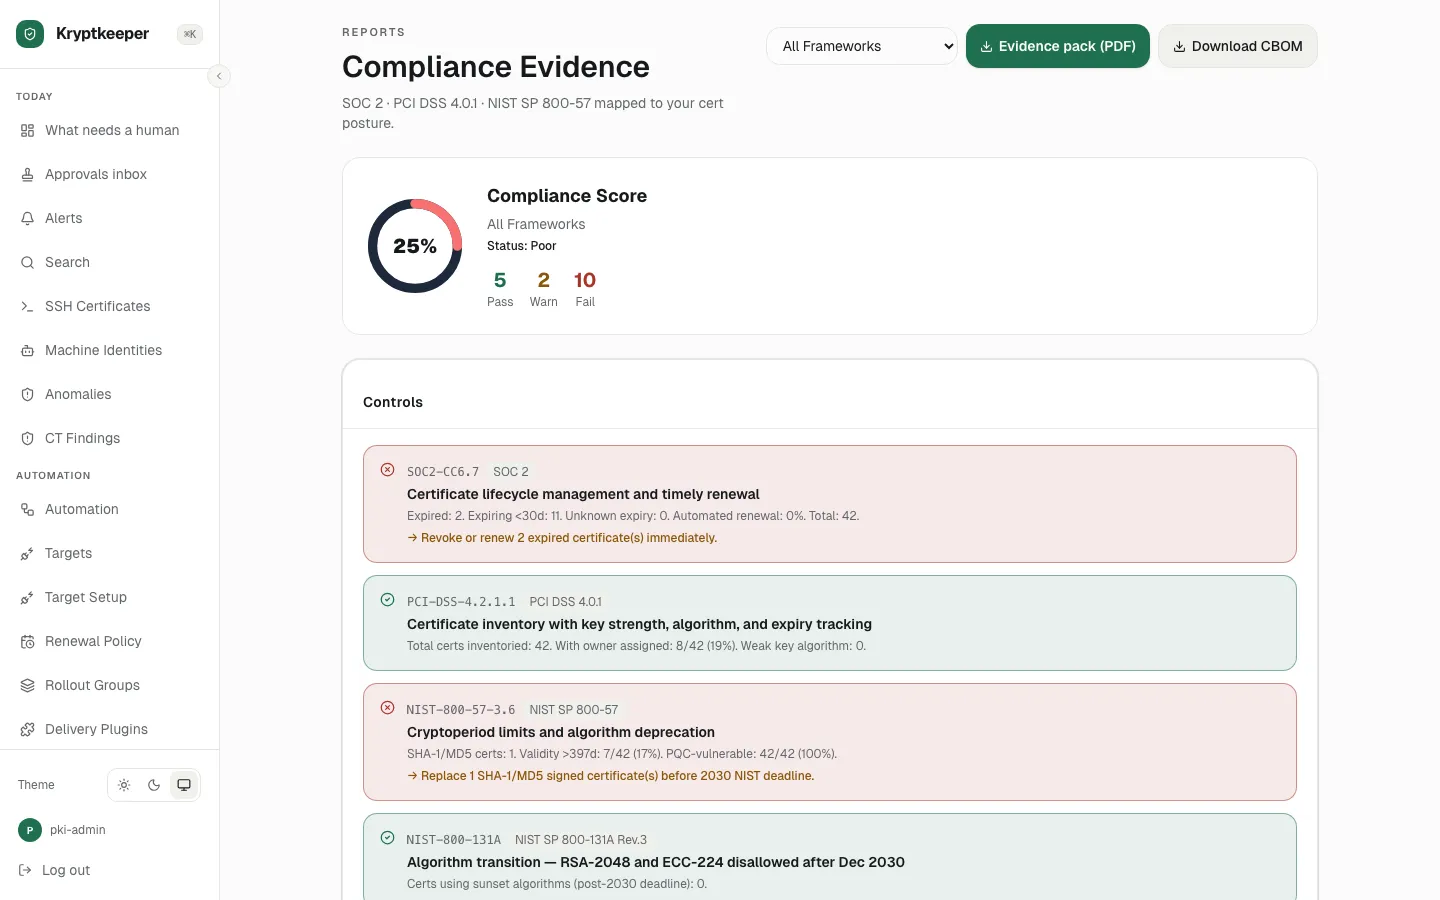Click the Rollout Groups layers icon
Viewport: 1440px width, 900px height.
(28, 685)
